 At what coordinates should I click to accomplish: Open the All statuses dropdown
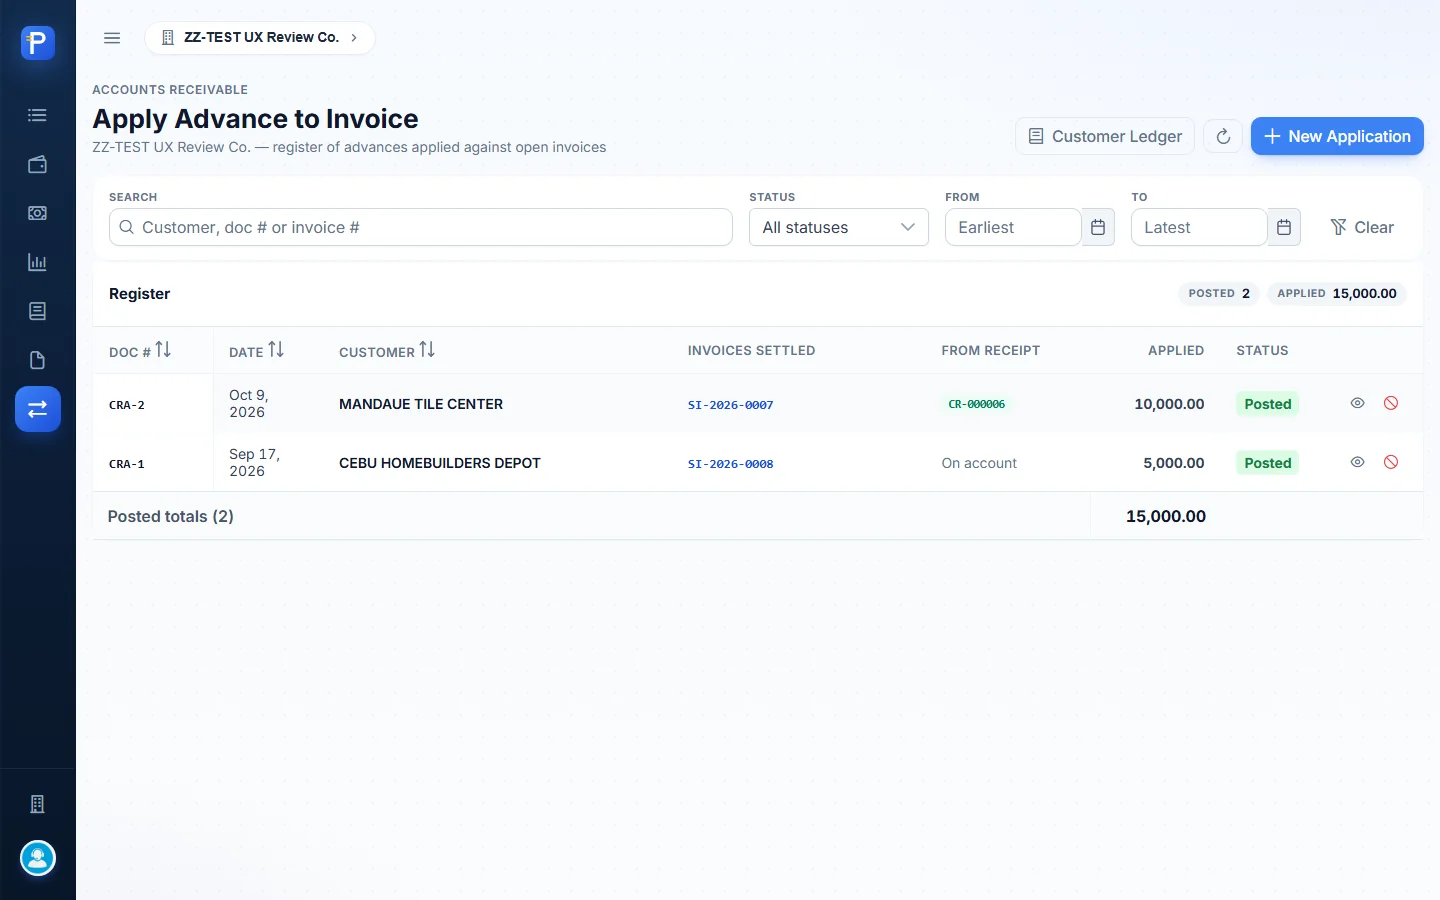839,227
